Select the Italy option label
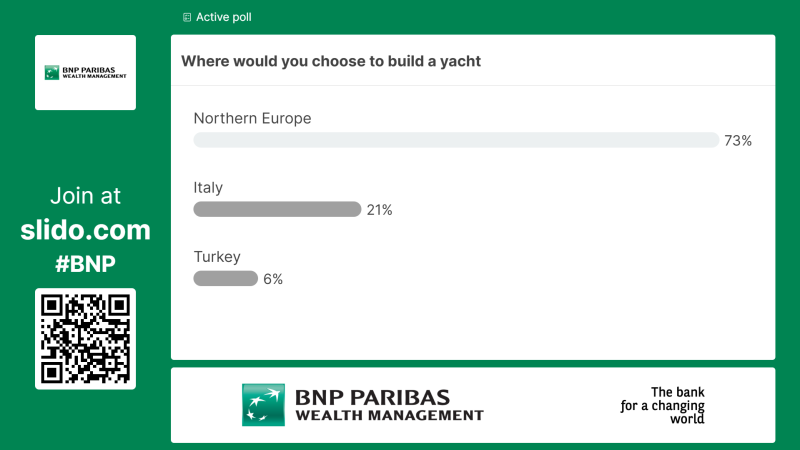 point(208,187)
